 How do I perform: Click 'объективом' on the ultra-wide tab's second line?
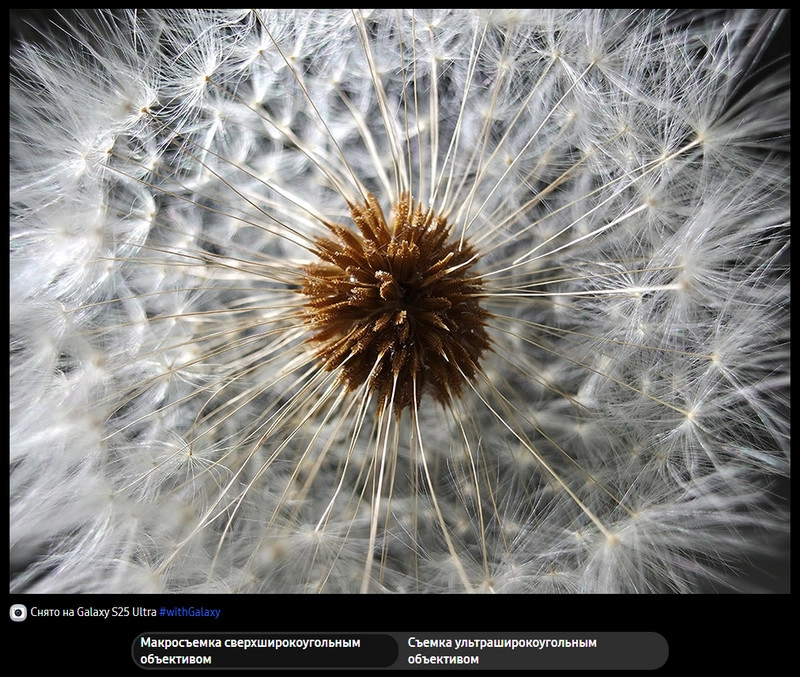point(443,659)
